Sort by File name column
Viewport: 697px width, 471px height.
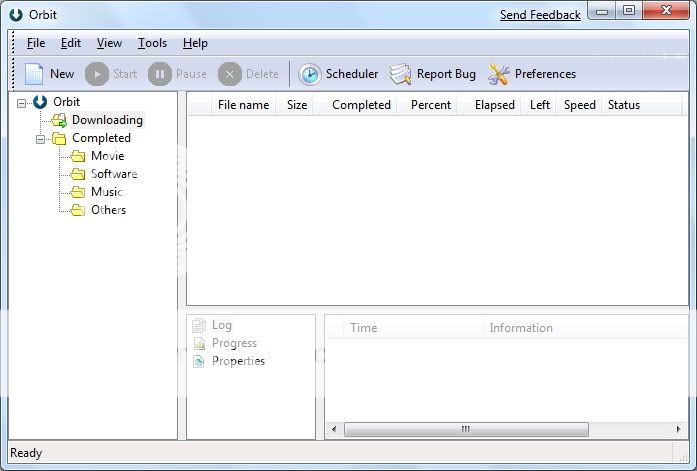(244, 105)
